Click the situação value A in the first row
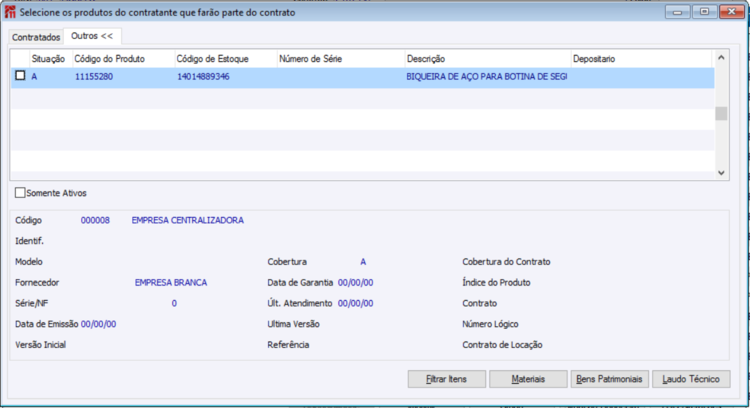The width and height of the screenshot is (750, 408). coord(34,77)
